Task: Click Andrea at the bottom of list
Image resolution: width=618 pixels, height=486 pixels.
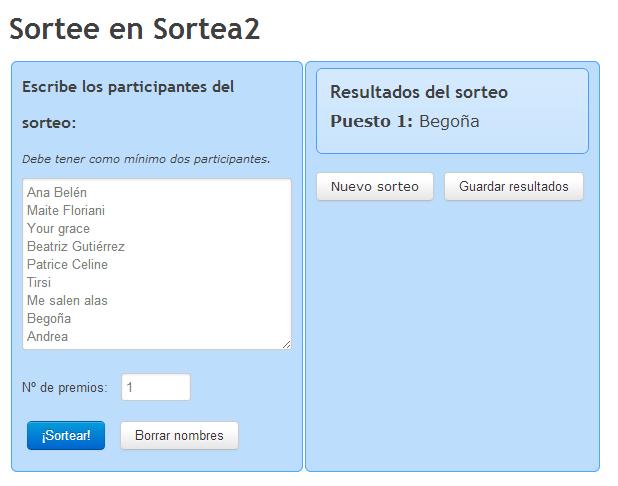Action: 47,336
